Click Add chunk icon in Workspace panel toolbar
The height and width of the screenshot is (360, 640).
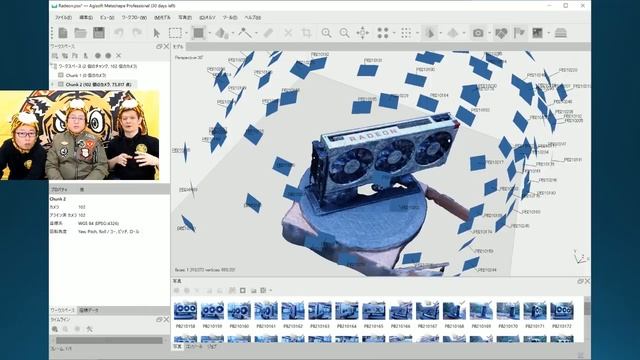[x=55, y=56]
